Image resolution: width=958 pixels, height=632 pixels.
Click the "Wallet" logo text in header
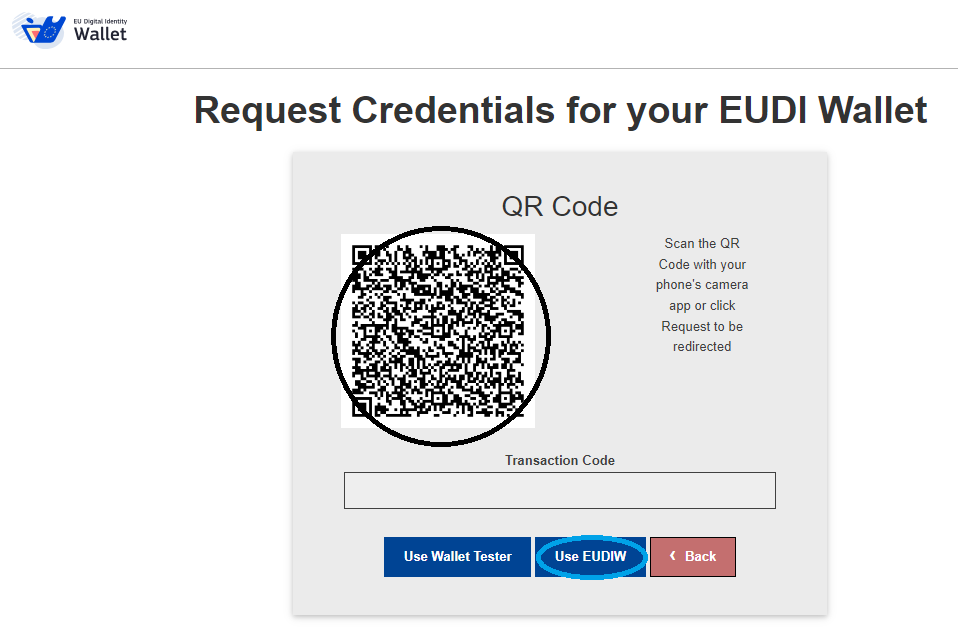coord(101,35)
